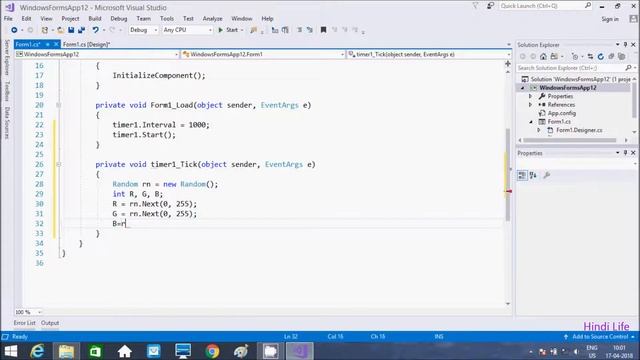Open the Toolbox side tab
The image size is (640, 360).
pyautogui.click(x=7, y=91)
